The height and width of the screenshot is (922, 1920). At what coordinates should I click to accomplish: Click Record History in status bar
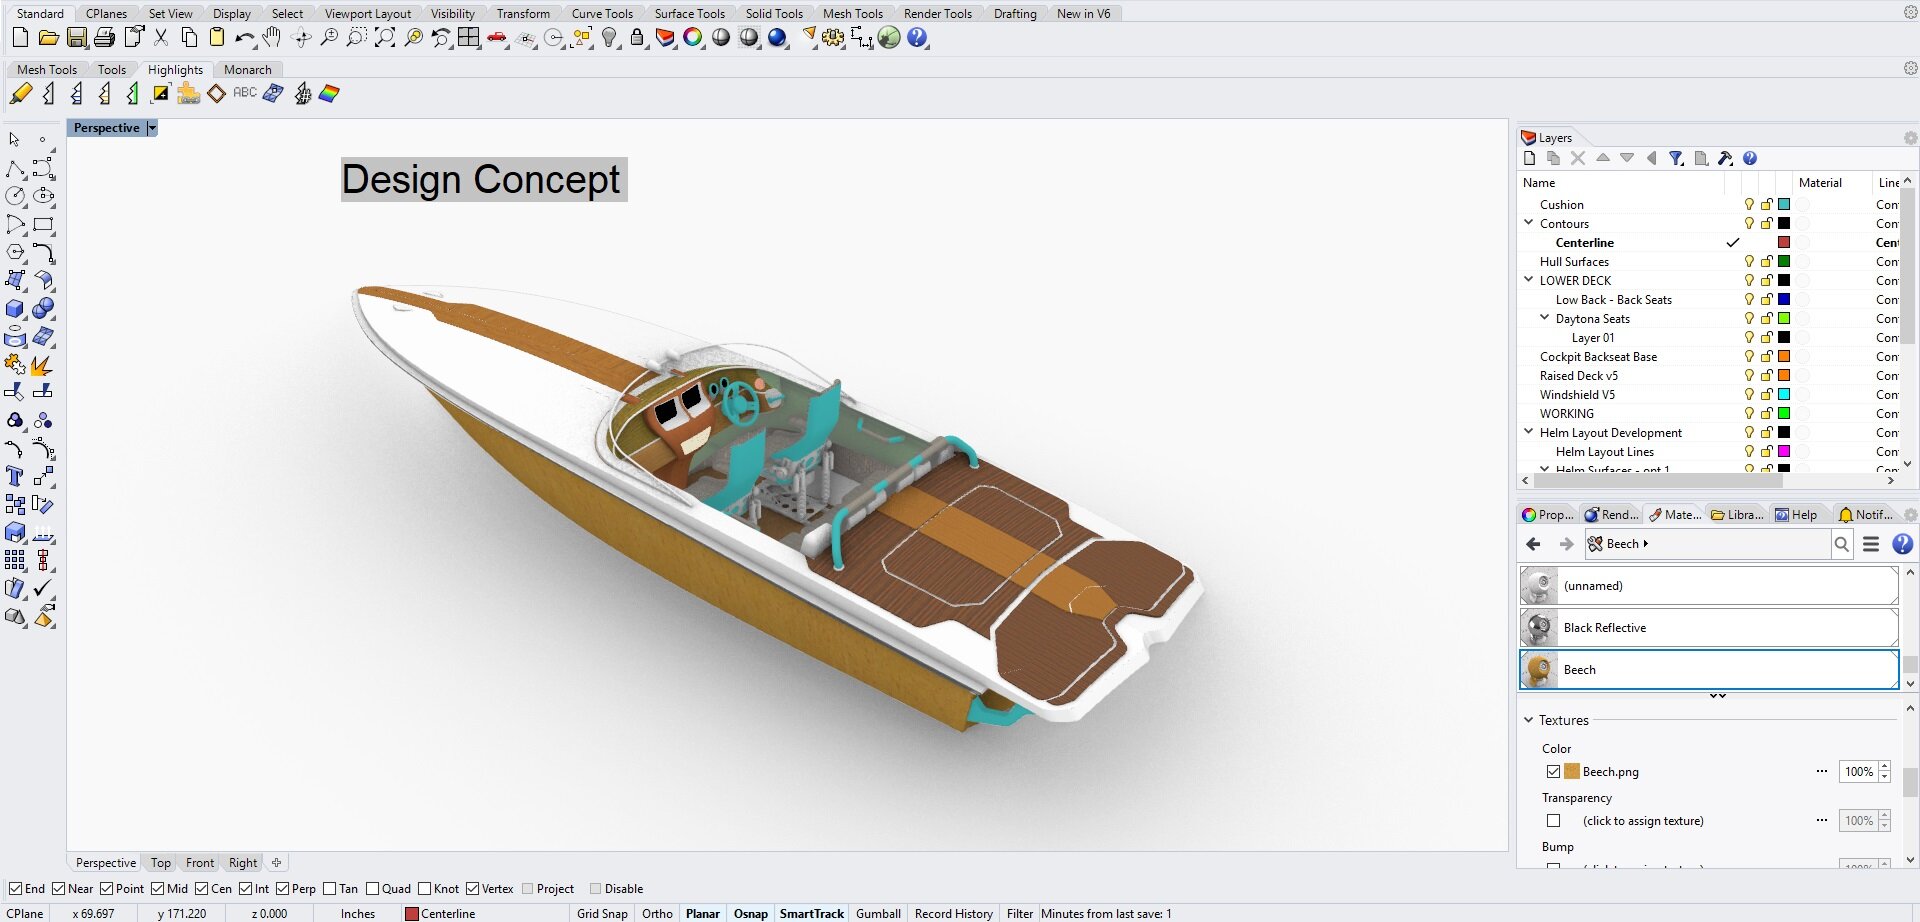tap(954, 914)
